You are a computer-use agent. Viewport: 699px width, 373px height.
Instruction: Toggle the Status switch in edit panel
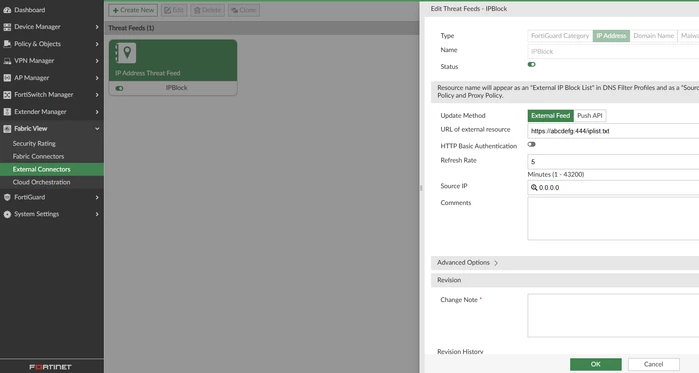point(531,65)
